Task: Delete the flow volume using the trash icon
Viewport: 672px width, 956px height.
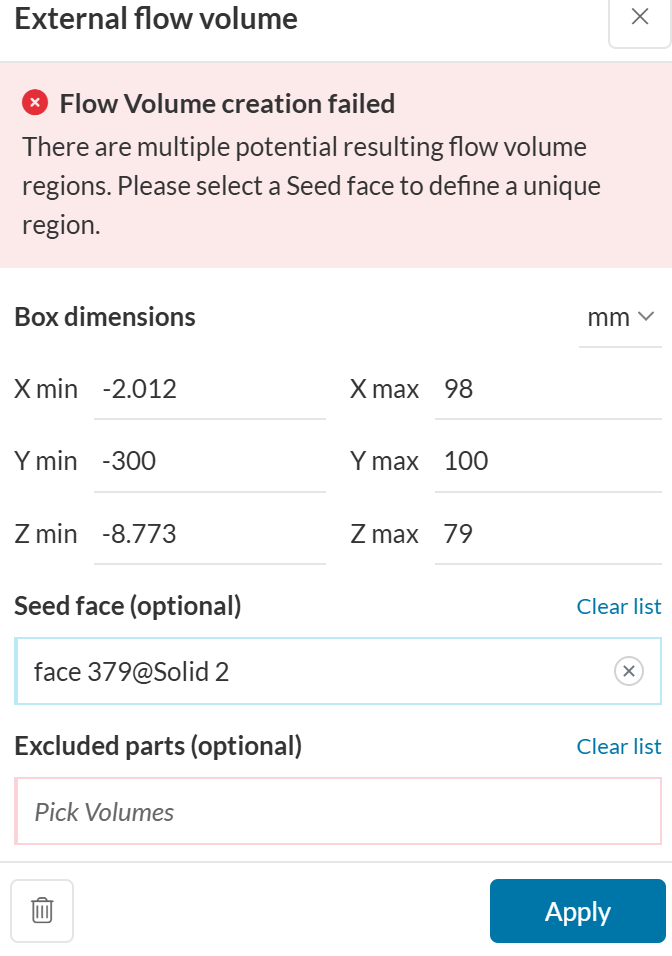Action: coord(42,910)
